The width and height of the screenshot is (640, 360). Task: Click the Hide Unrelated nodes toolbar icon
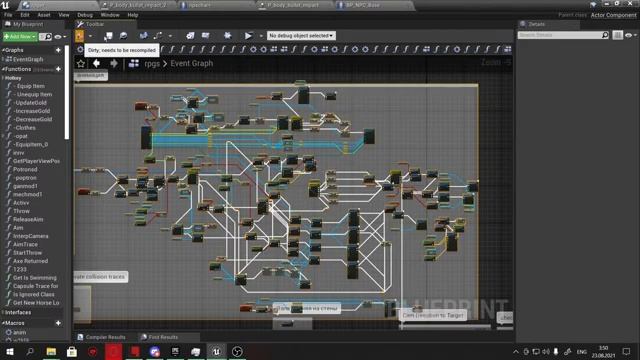tap(158, 36)
